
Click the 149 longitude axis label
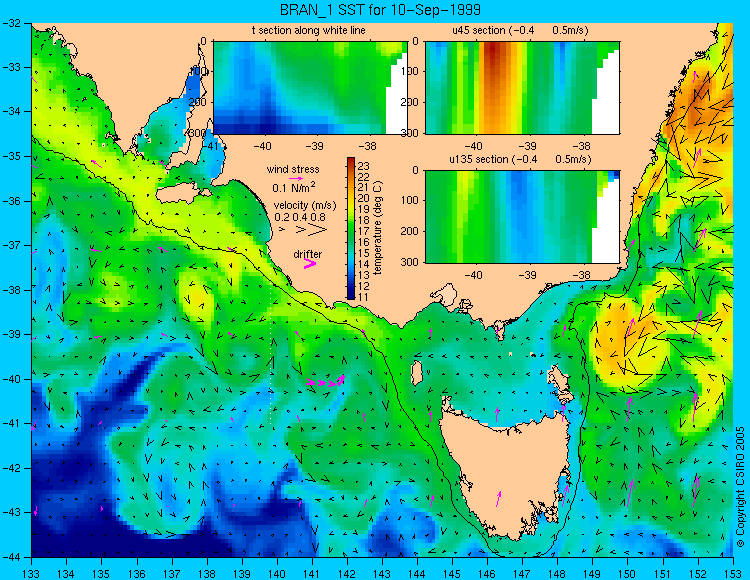592,573
